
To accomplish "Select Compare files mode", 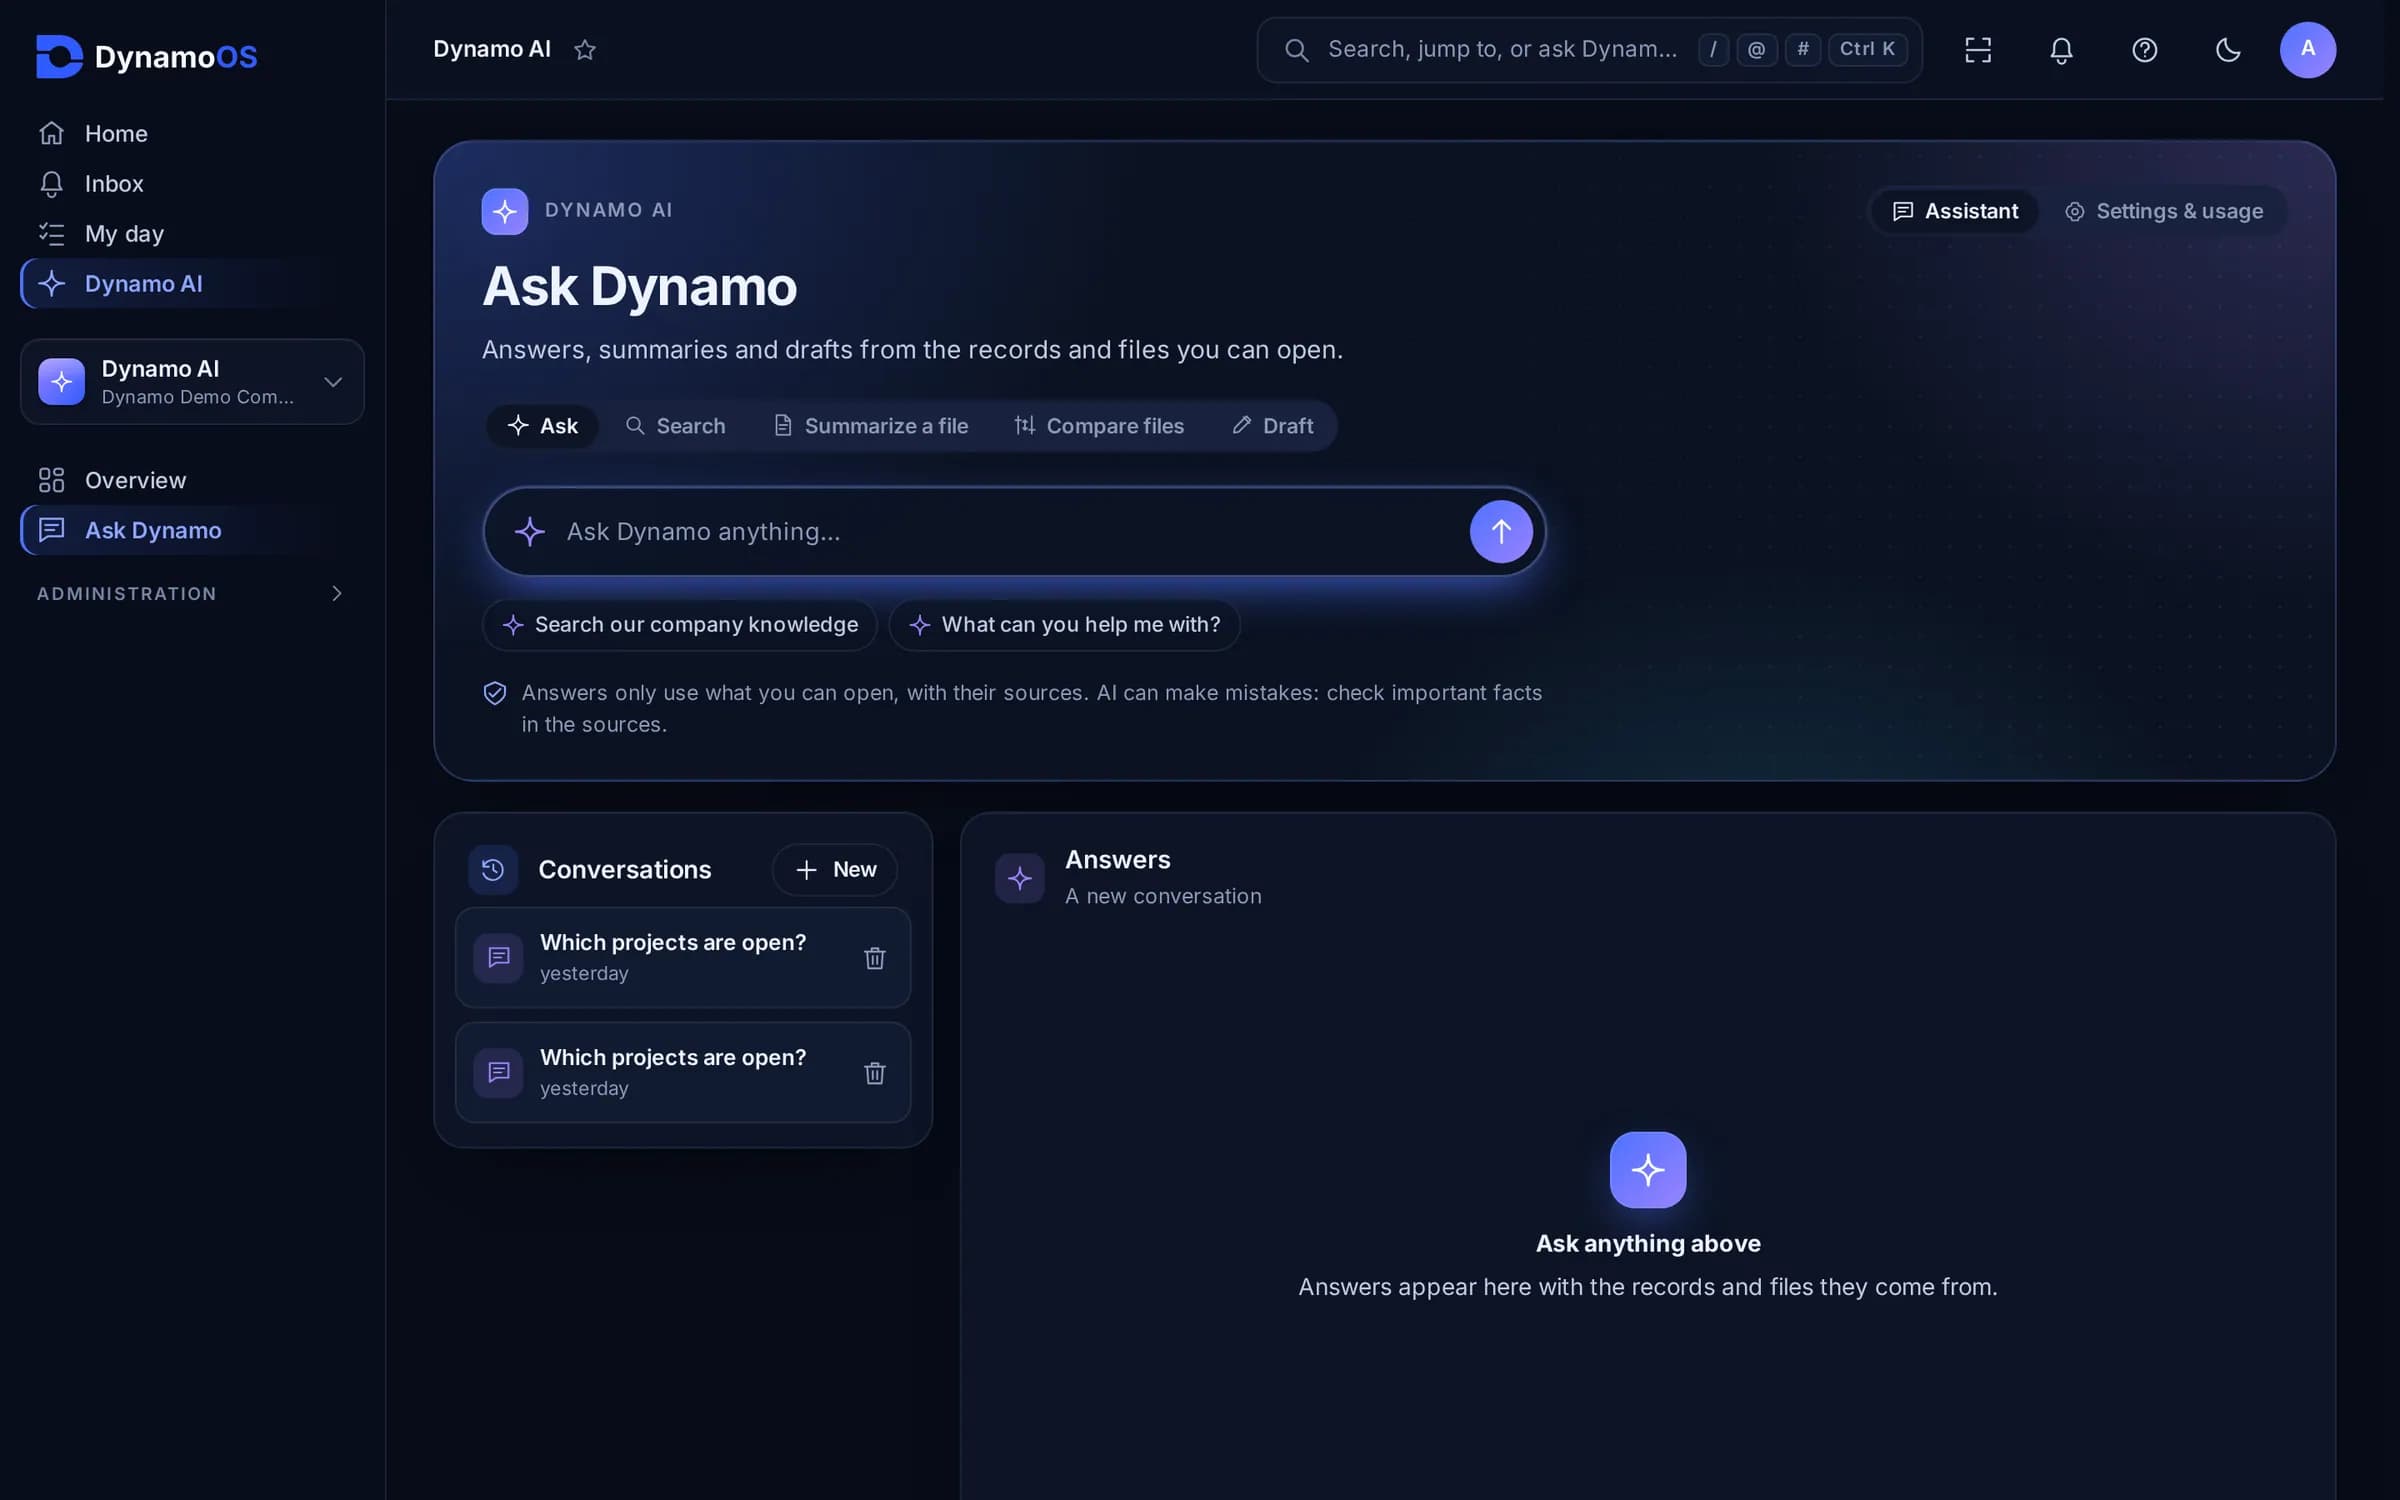I will point(1099,426).
